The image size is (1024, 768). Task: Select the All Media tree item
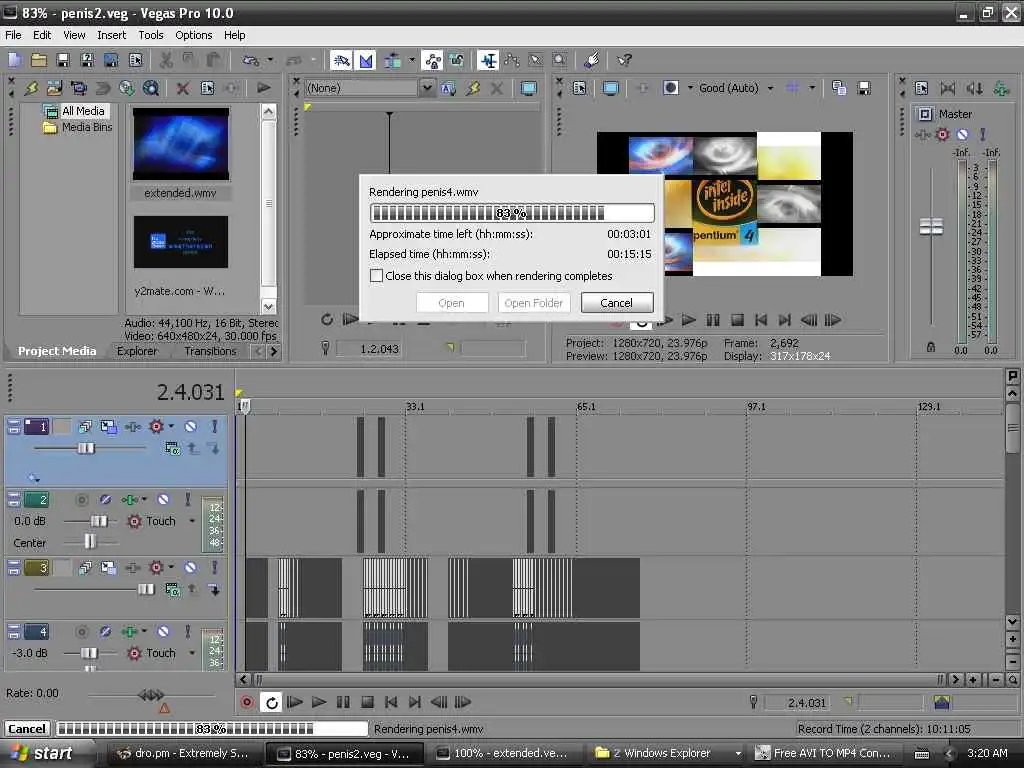(83, 111)
